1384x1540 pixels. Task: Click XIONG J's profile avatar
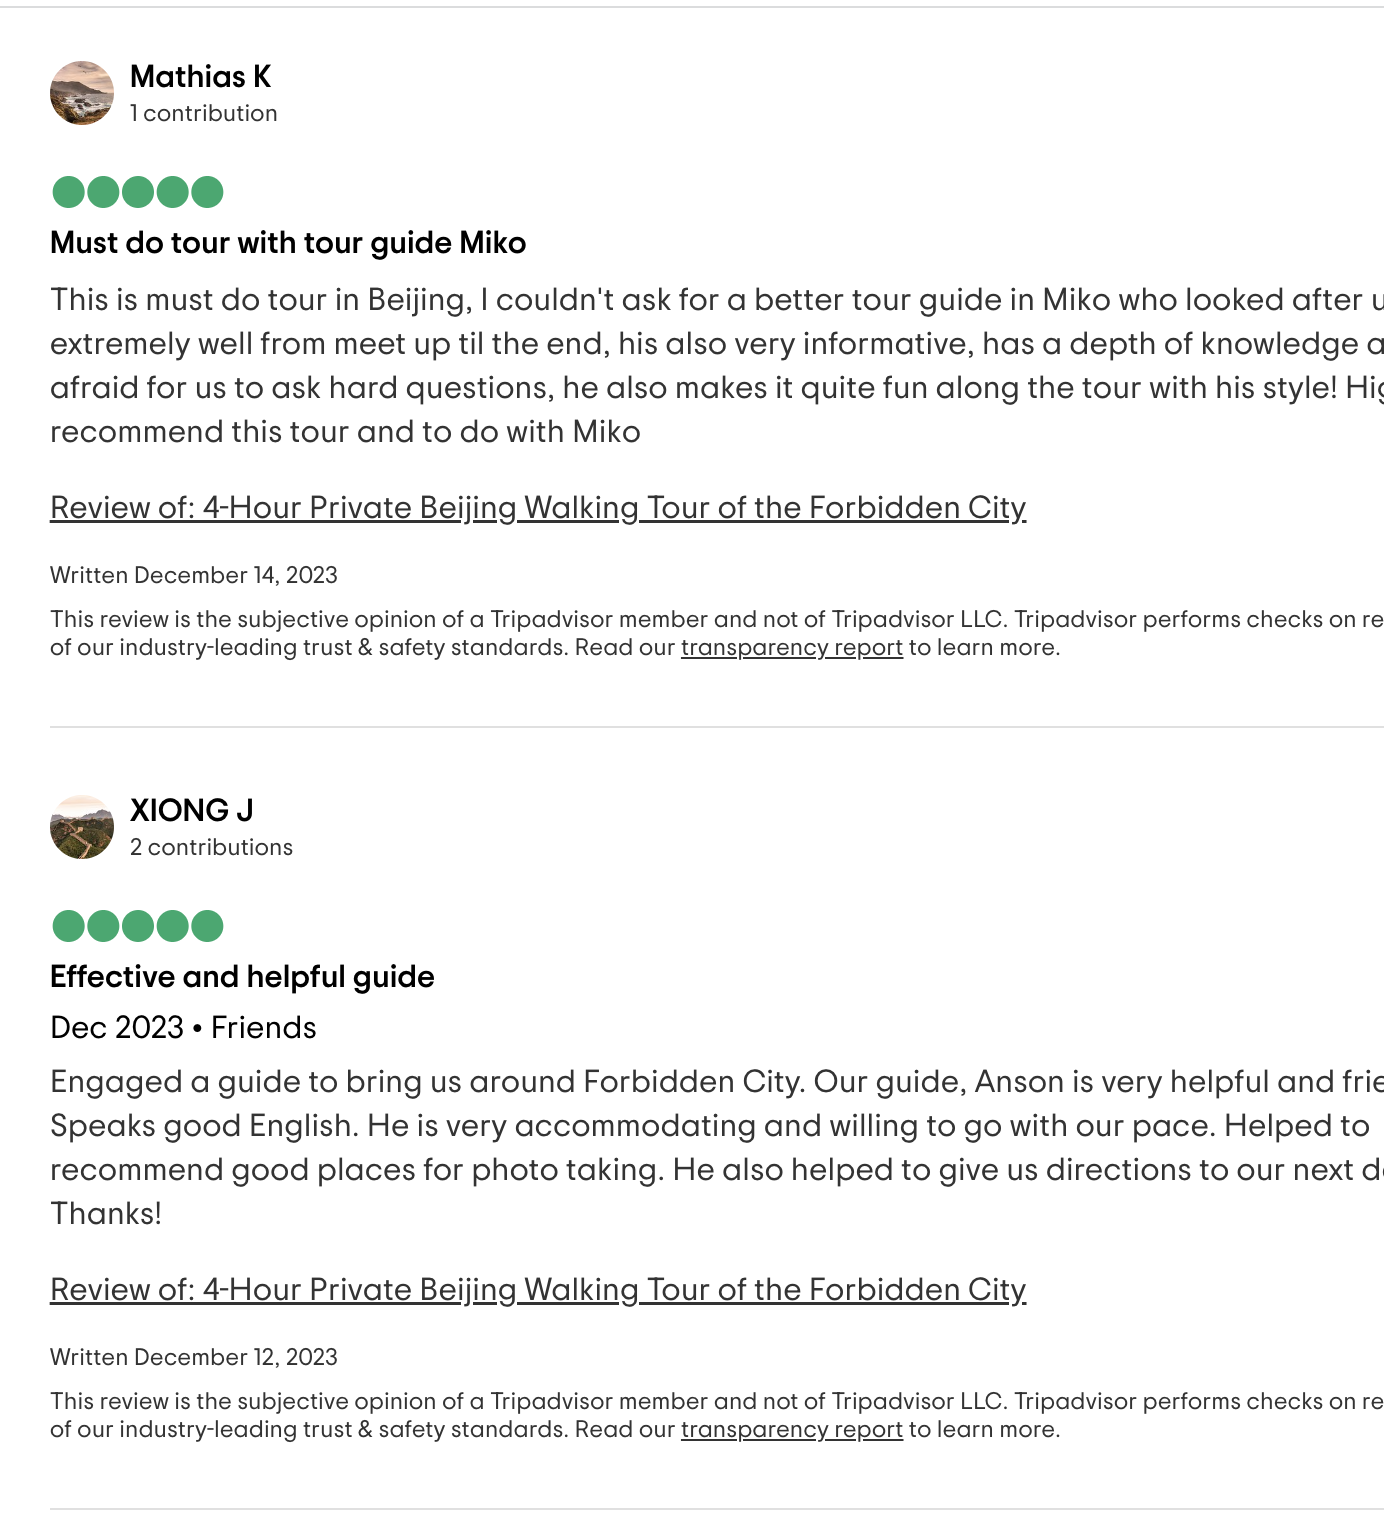82,827
